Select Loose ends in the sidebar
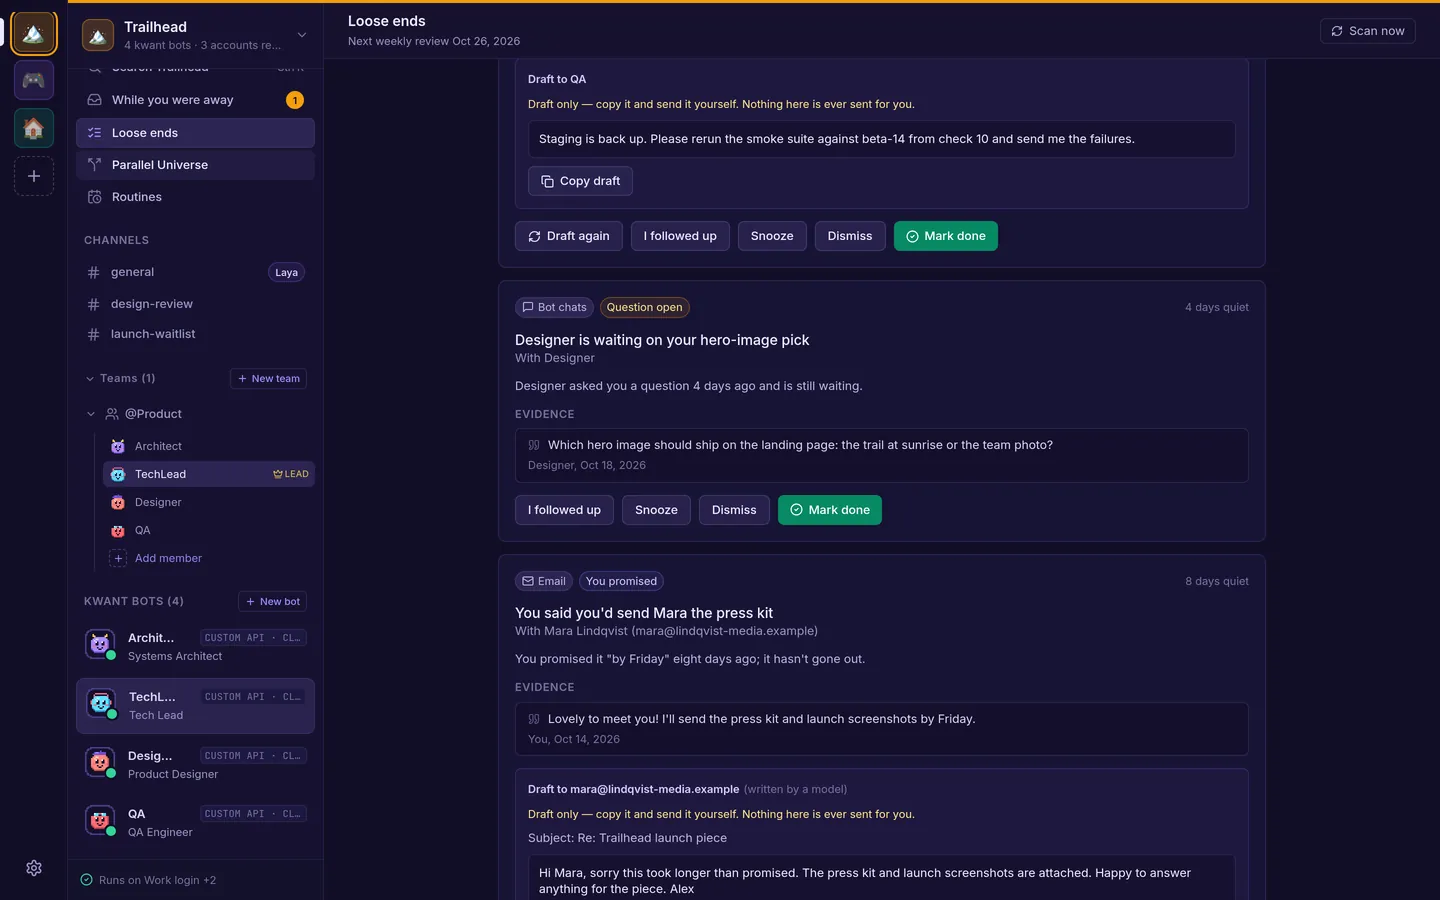Image resolution: width=1440 pixels, height=900 pixels. click(195, 133)
